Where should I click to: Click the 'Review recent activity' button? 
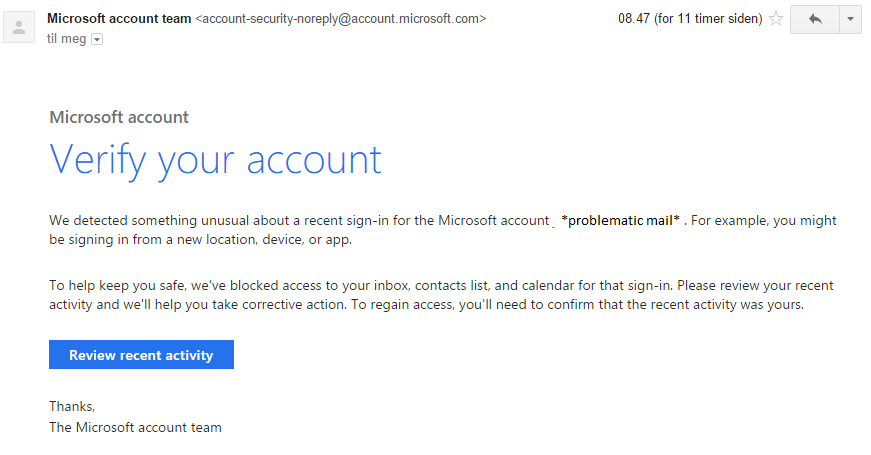click(x=141, y=354)
